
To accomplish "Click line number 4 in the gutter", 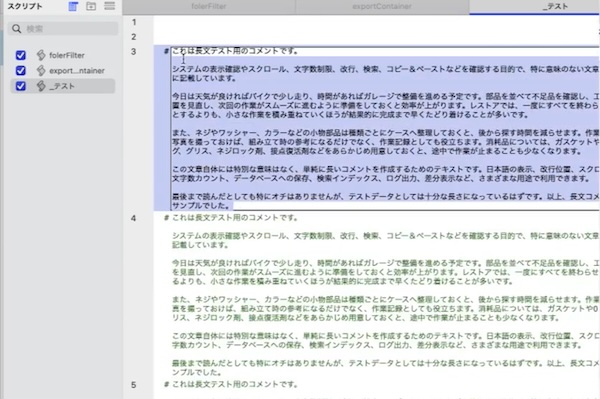I will click(x=134, y=218).
